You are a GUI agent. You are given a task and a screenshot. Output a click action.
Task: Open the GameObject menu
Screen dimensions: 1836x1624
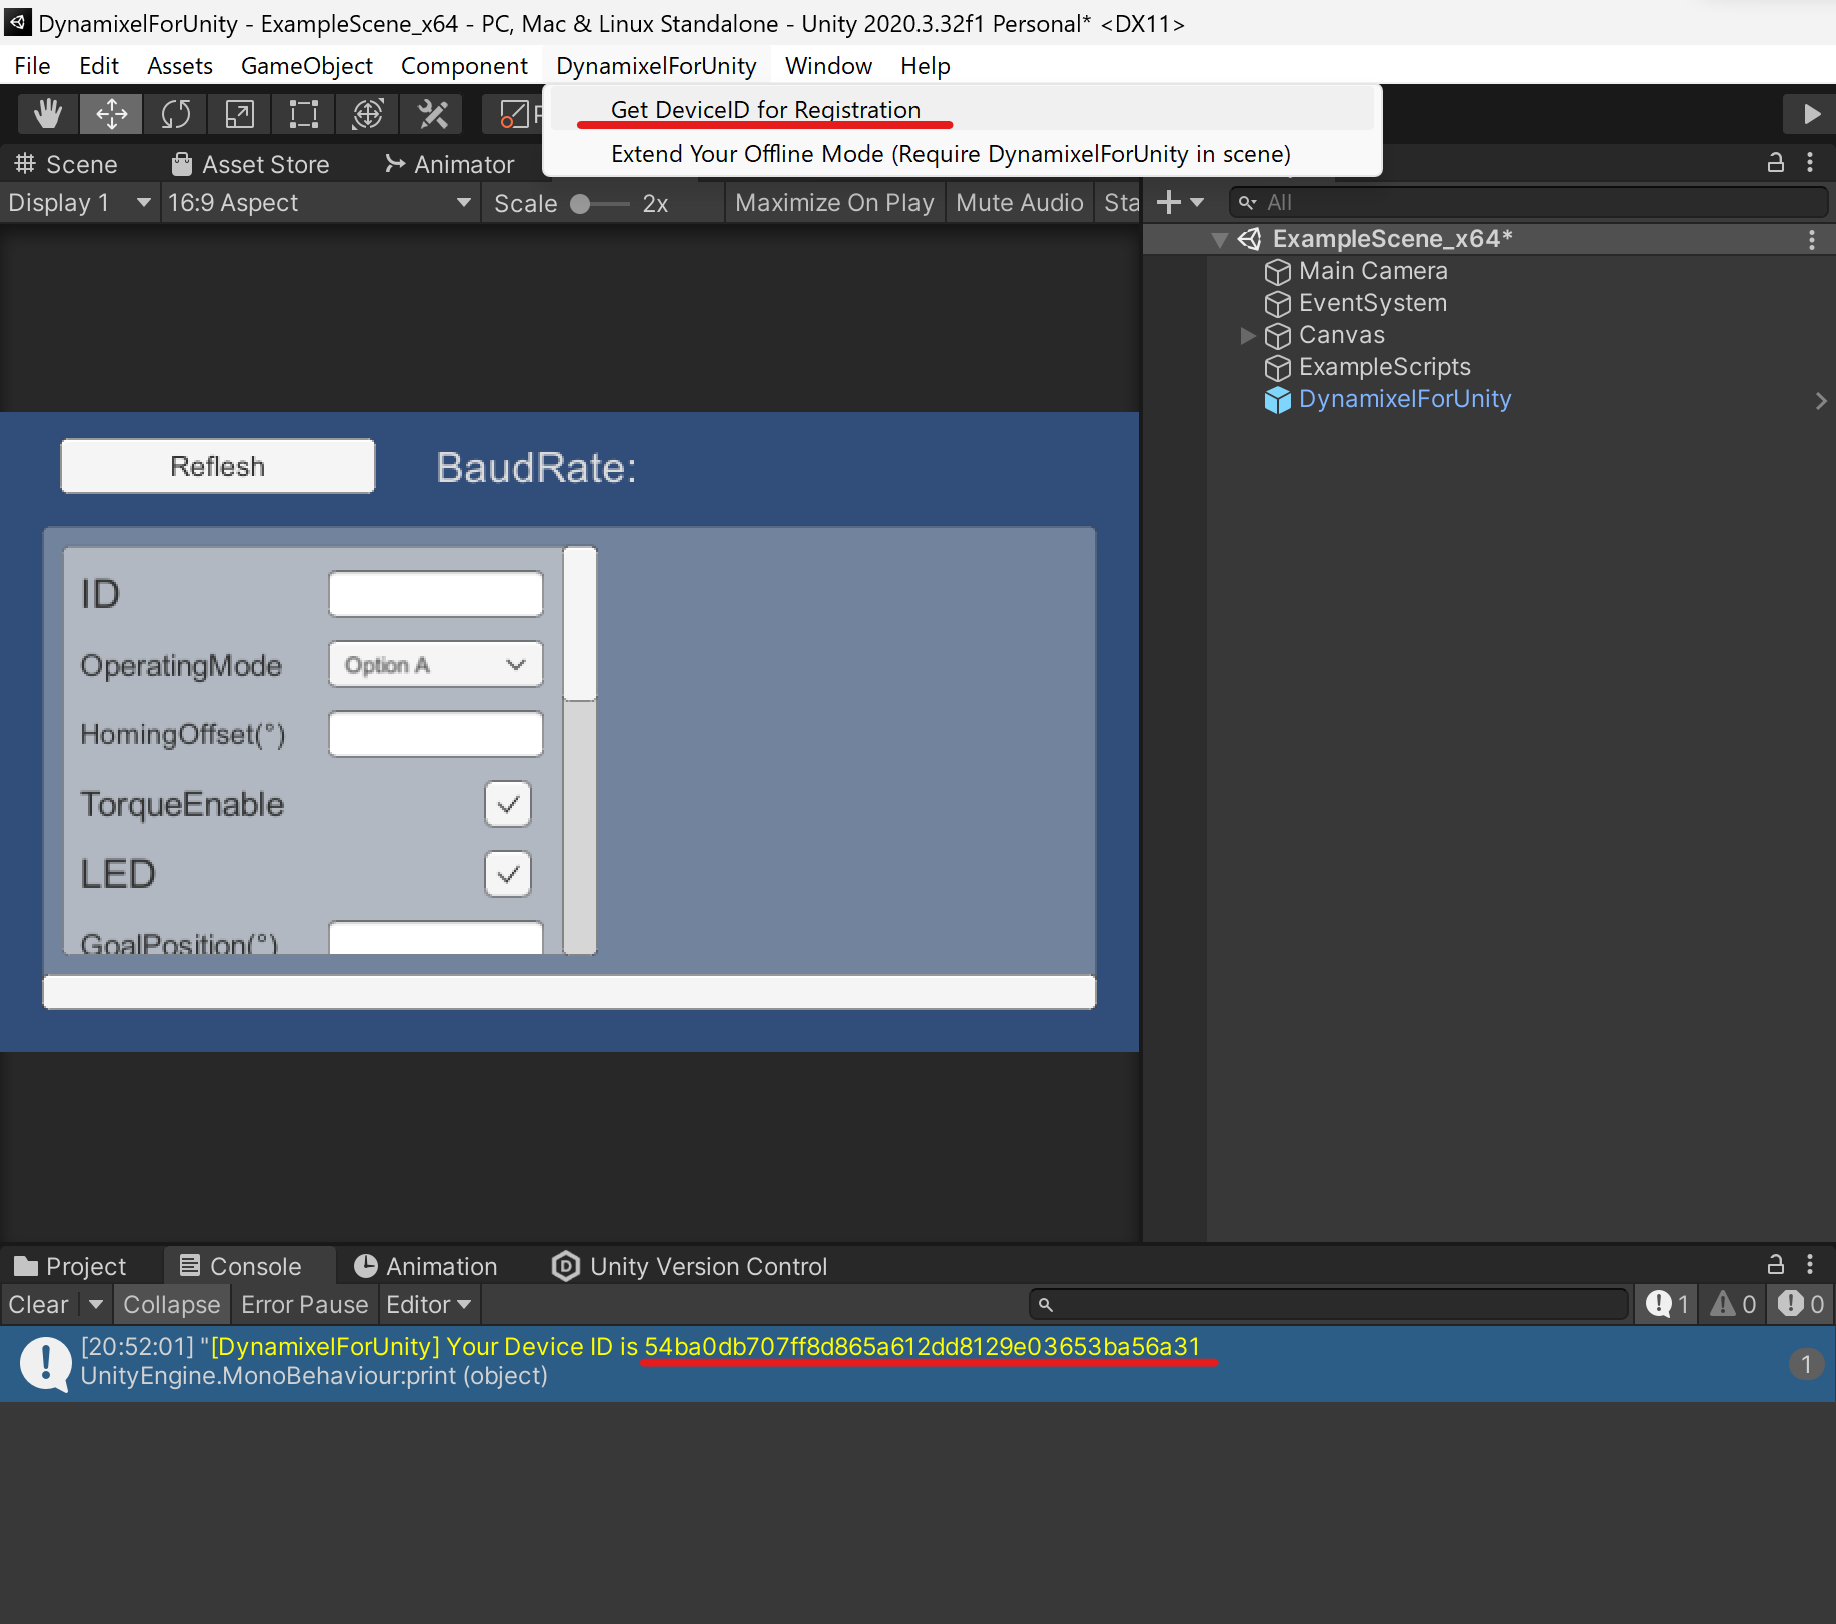click(307, 66)
